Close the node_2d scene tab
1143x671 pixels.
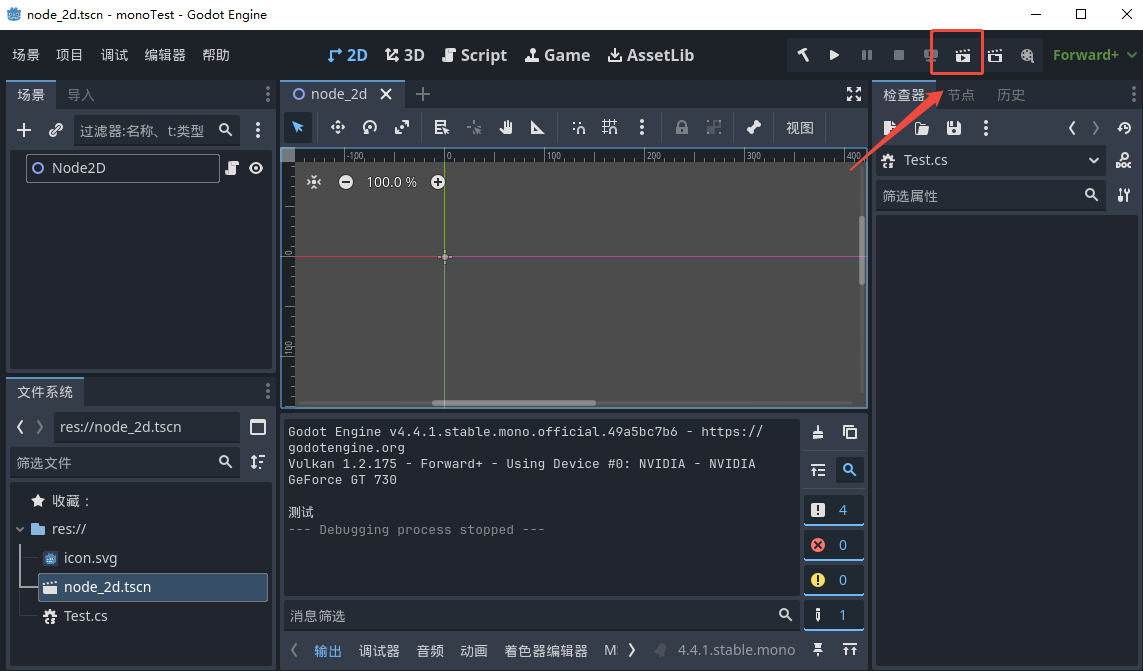[x=386, y=94]
